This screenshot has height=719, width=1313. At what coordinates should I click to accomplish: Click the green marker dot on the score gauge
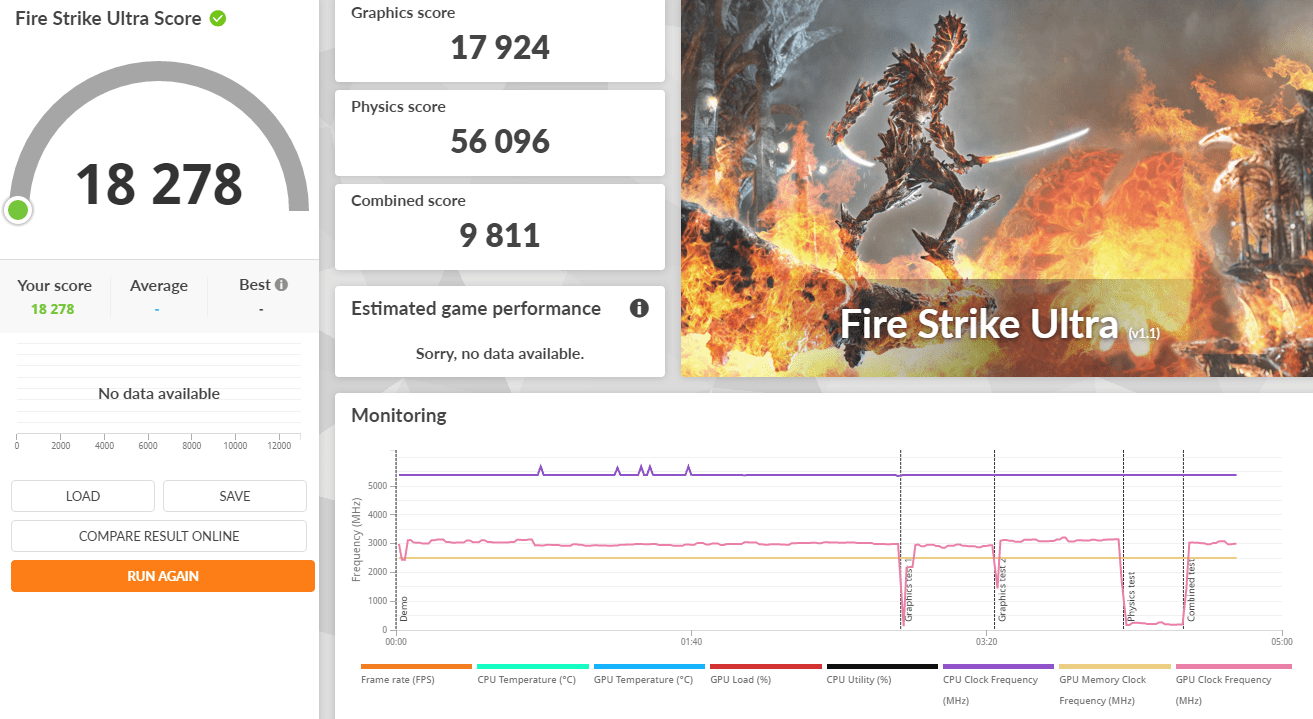point(18,210)
